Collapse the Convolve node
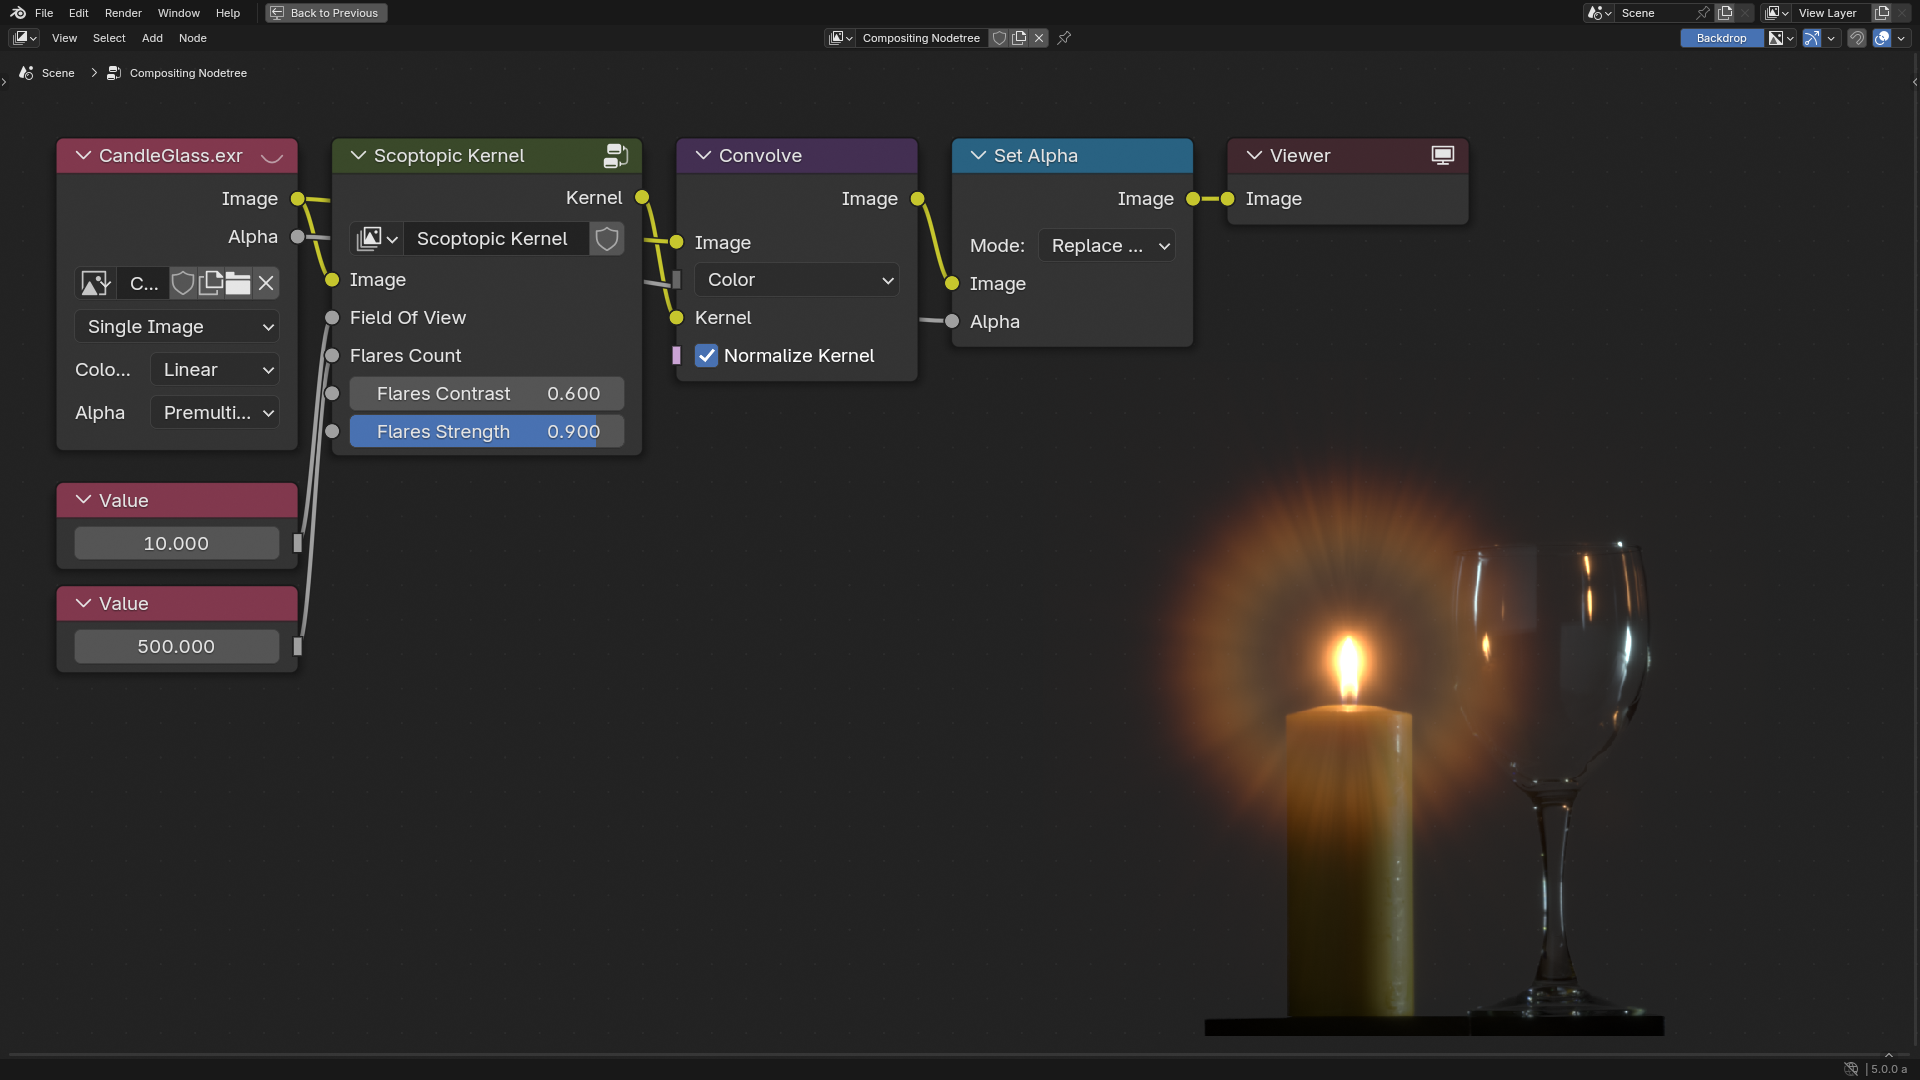Image resolution: width=1920 pixels, height=1080 pixels. pos(703,155)
